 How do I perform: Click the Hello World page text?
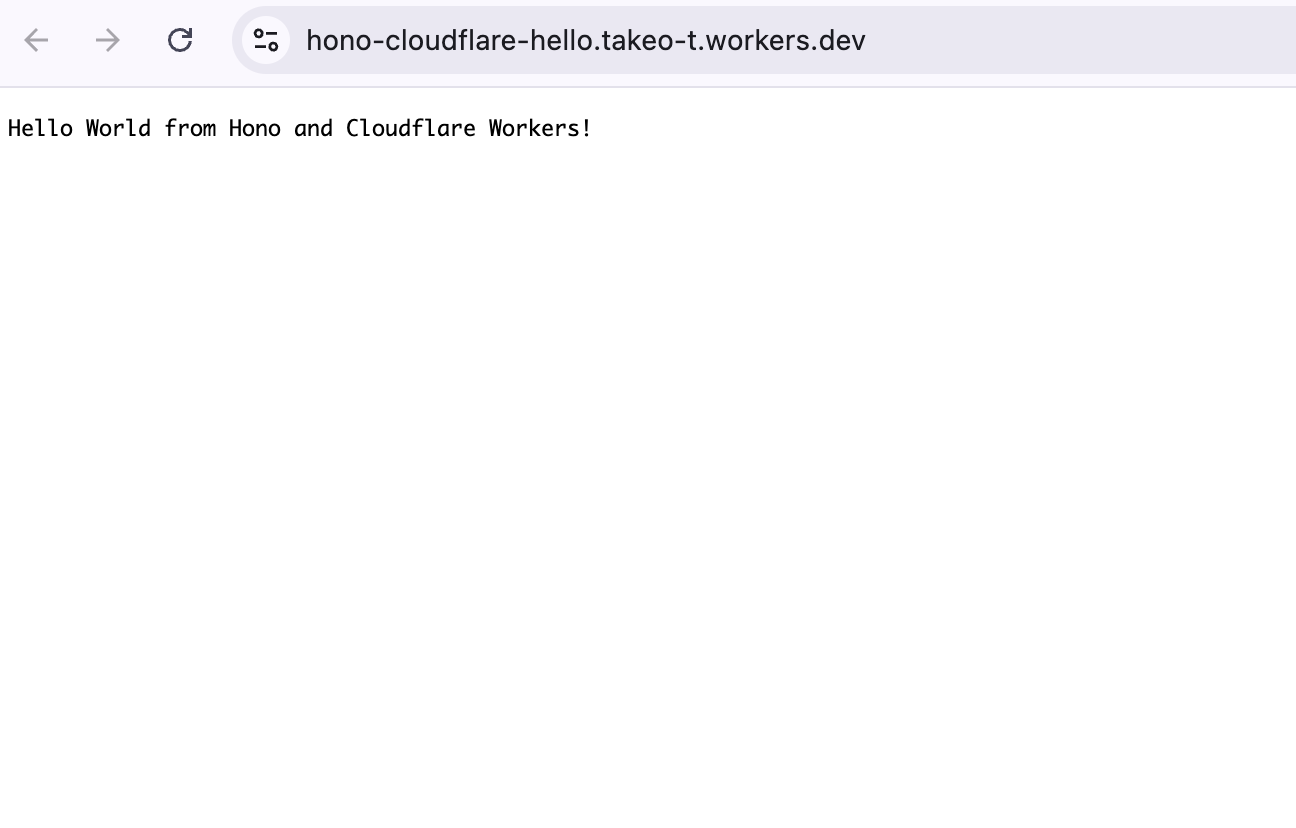tap(299, 128)
